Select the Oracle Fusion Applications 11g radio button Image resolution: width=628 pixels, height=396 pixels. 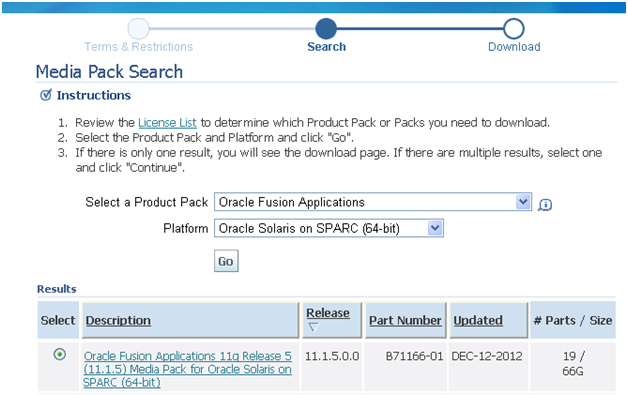60,354
